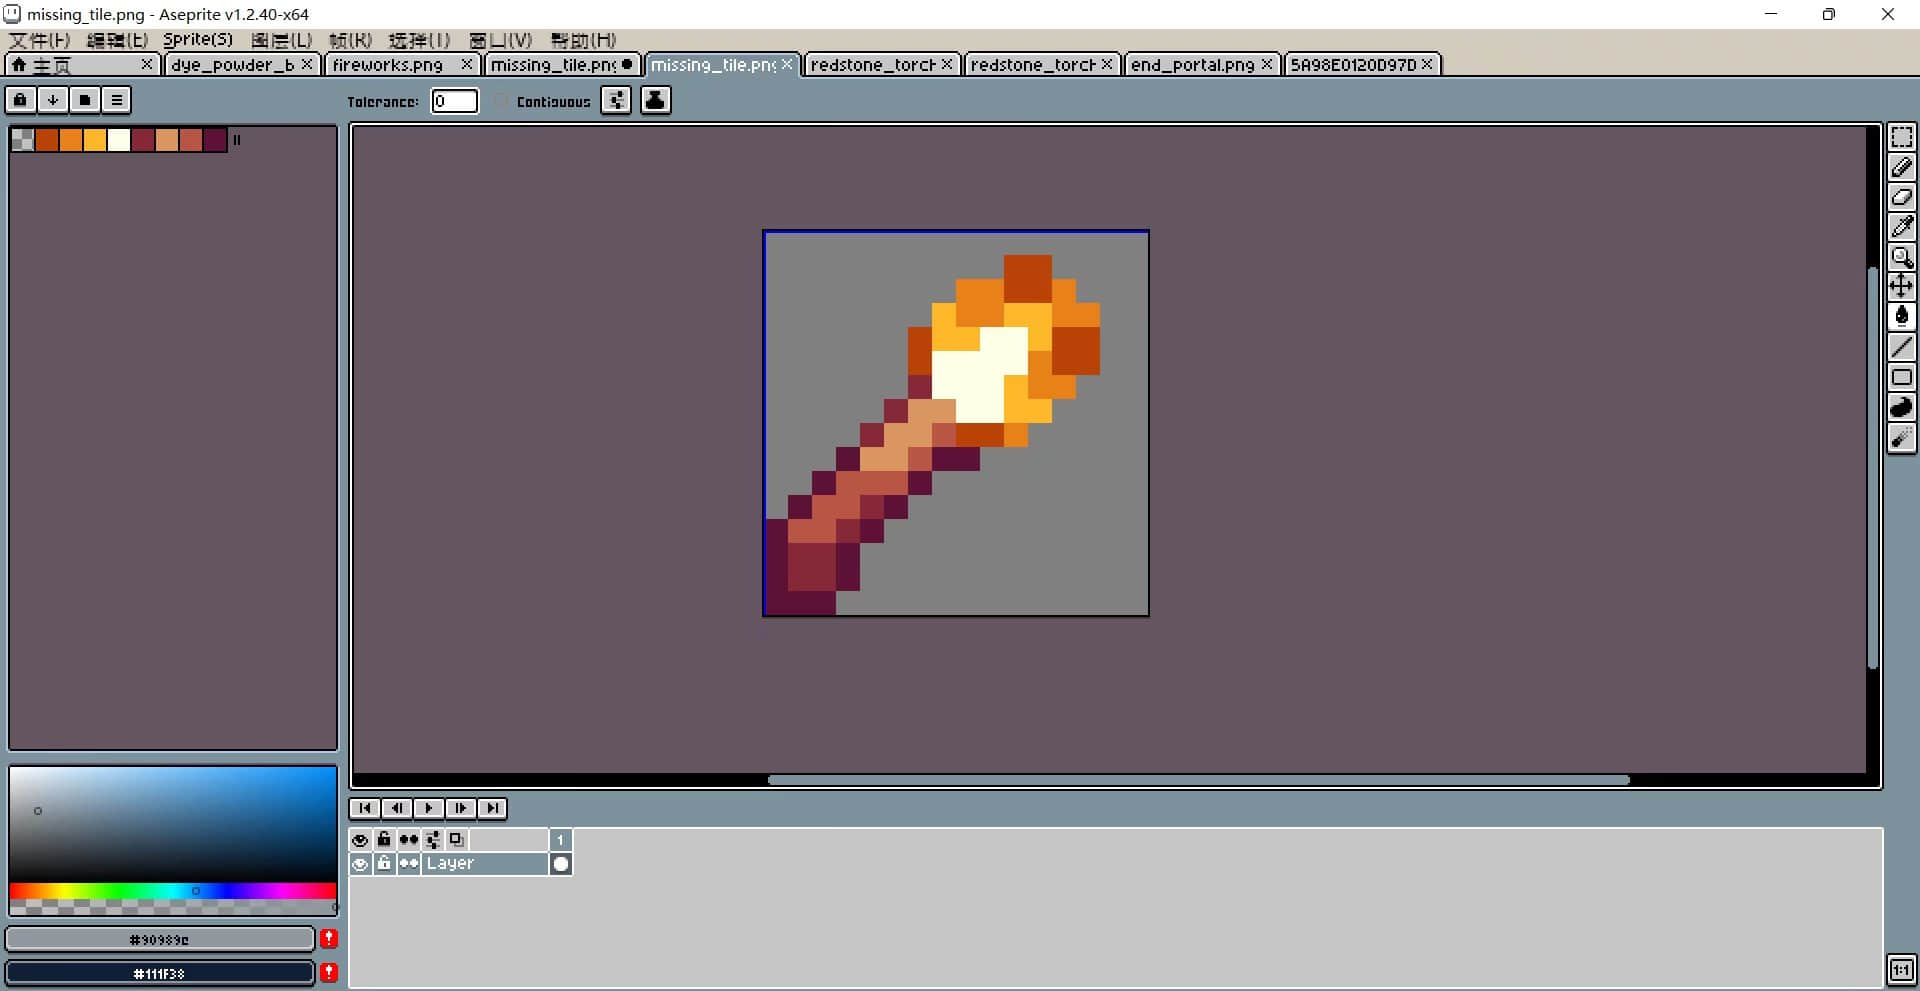Click the ink bottle icon in the context bar
The height and width of the screenshot is (991, 1920).
click(655, 100)
